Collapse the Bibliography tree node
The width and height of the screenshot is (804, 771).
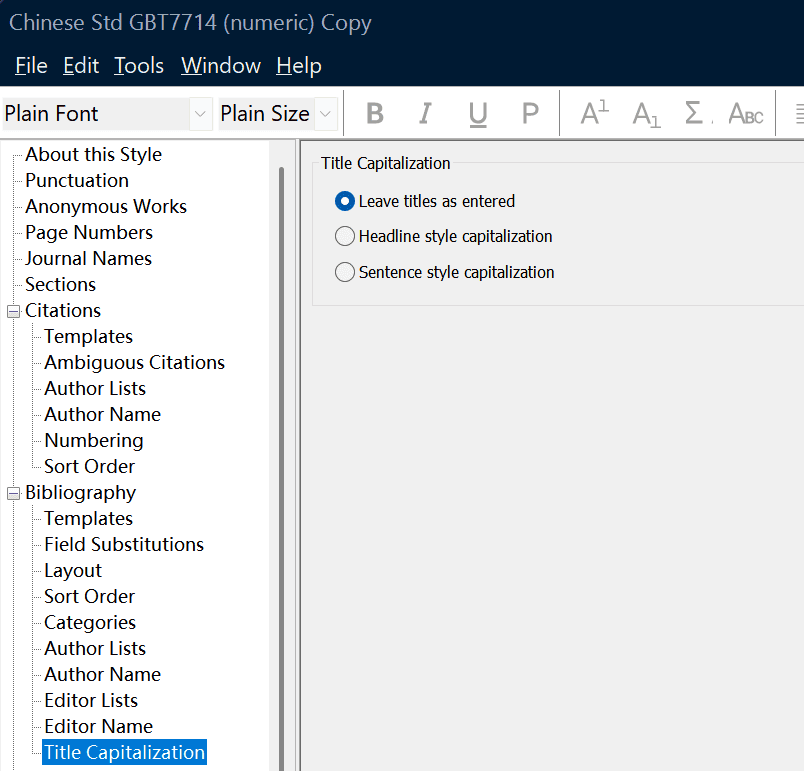14,493
